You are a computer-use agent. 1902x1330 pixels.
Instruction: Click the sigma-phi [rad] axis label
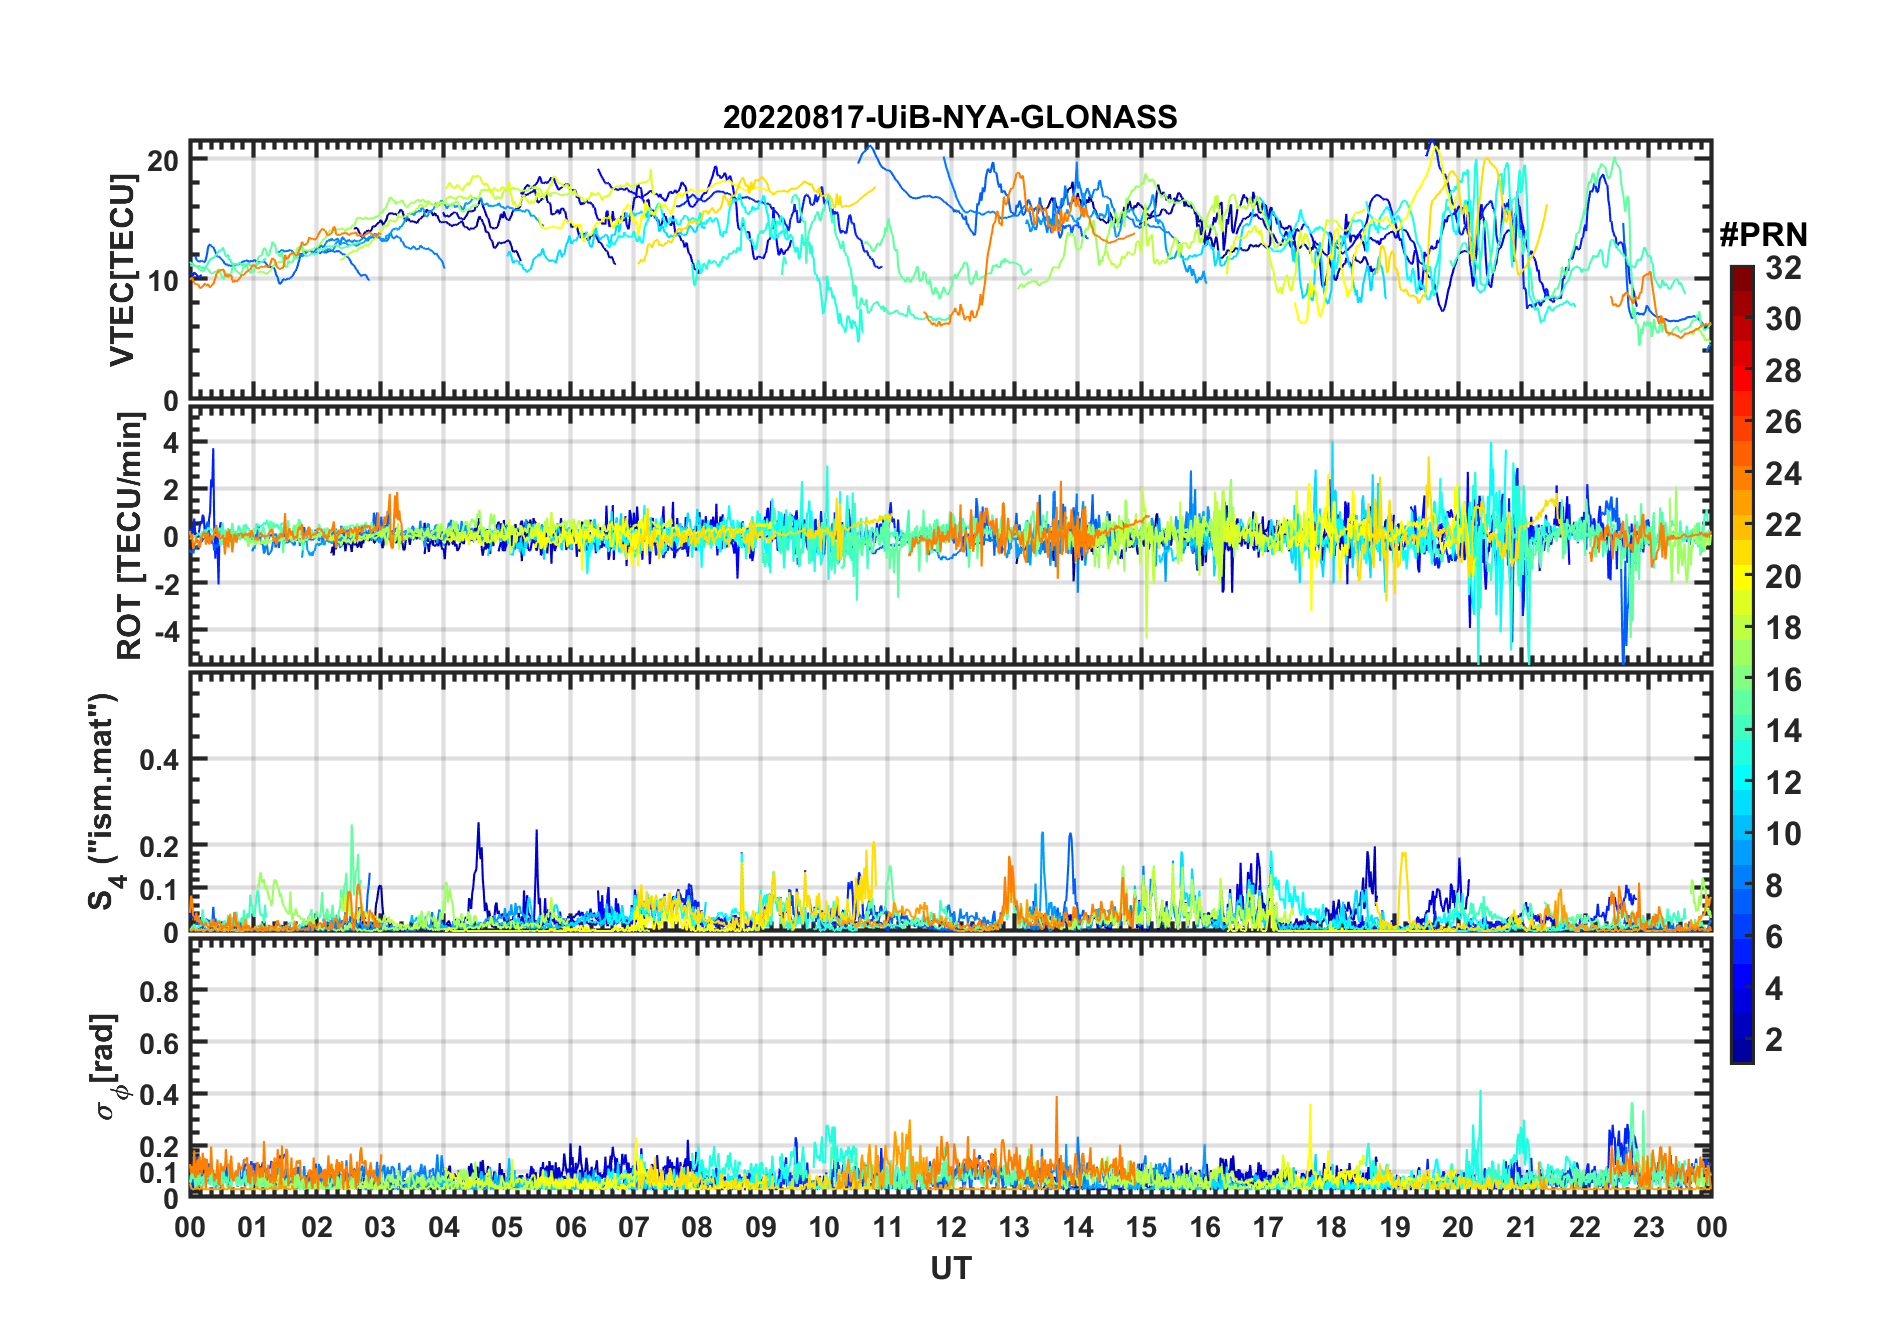coord(107,1067)
